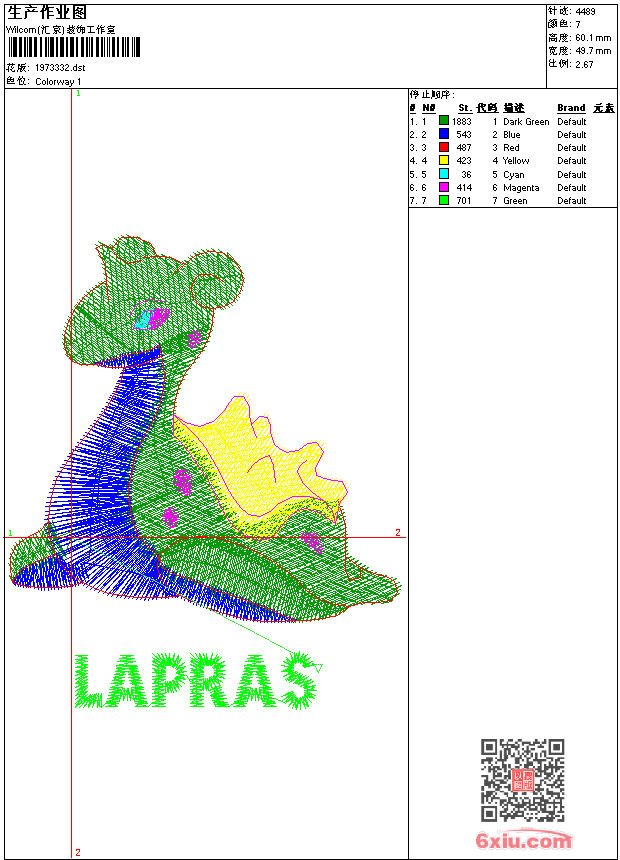Click the file name 1973332.dst
620x860 pixels.
point(60,68)
